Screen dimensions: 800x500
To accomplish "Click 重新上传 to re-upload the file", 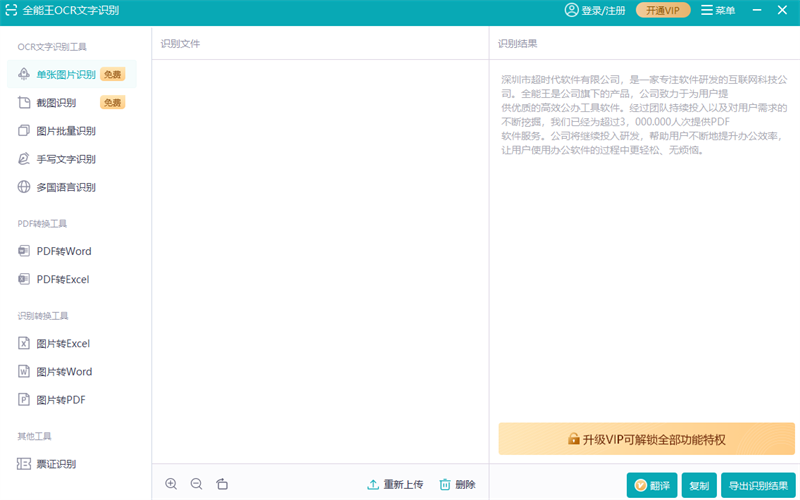I will [395, 484].
